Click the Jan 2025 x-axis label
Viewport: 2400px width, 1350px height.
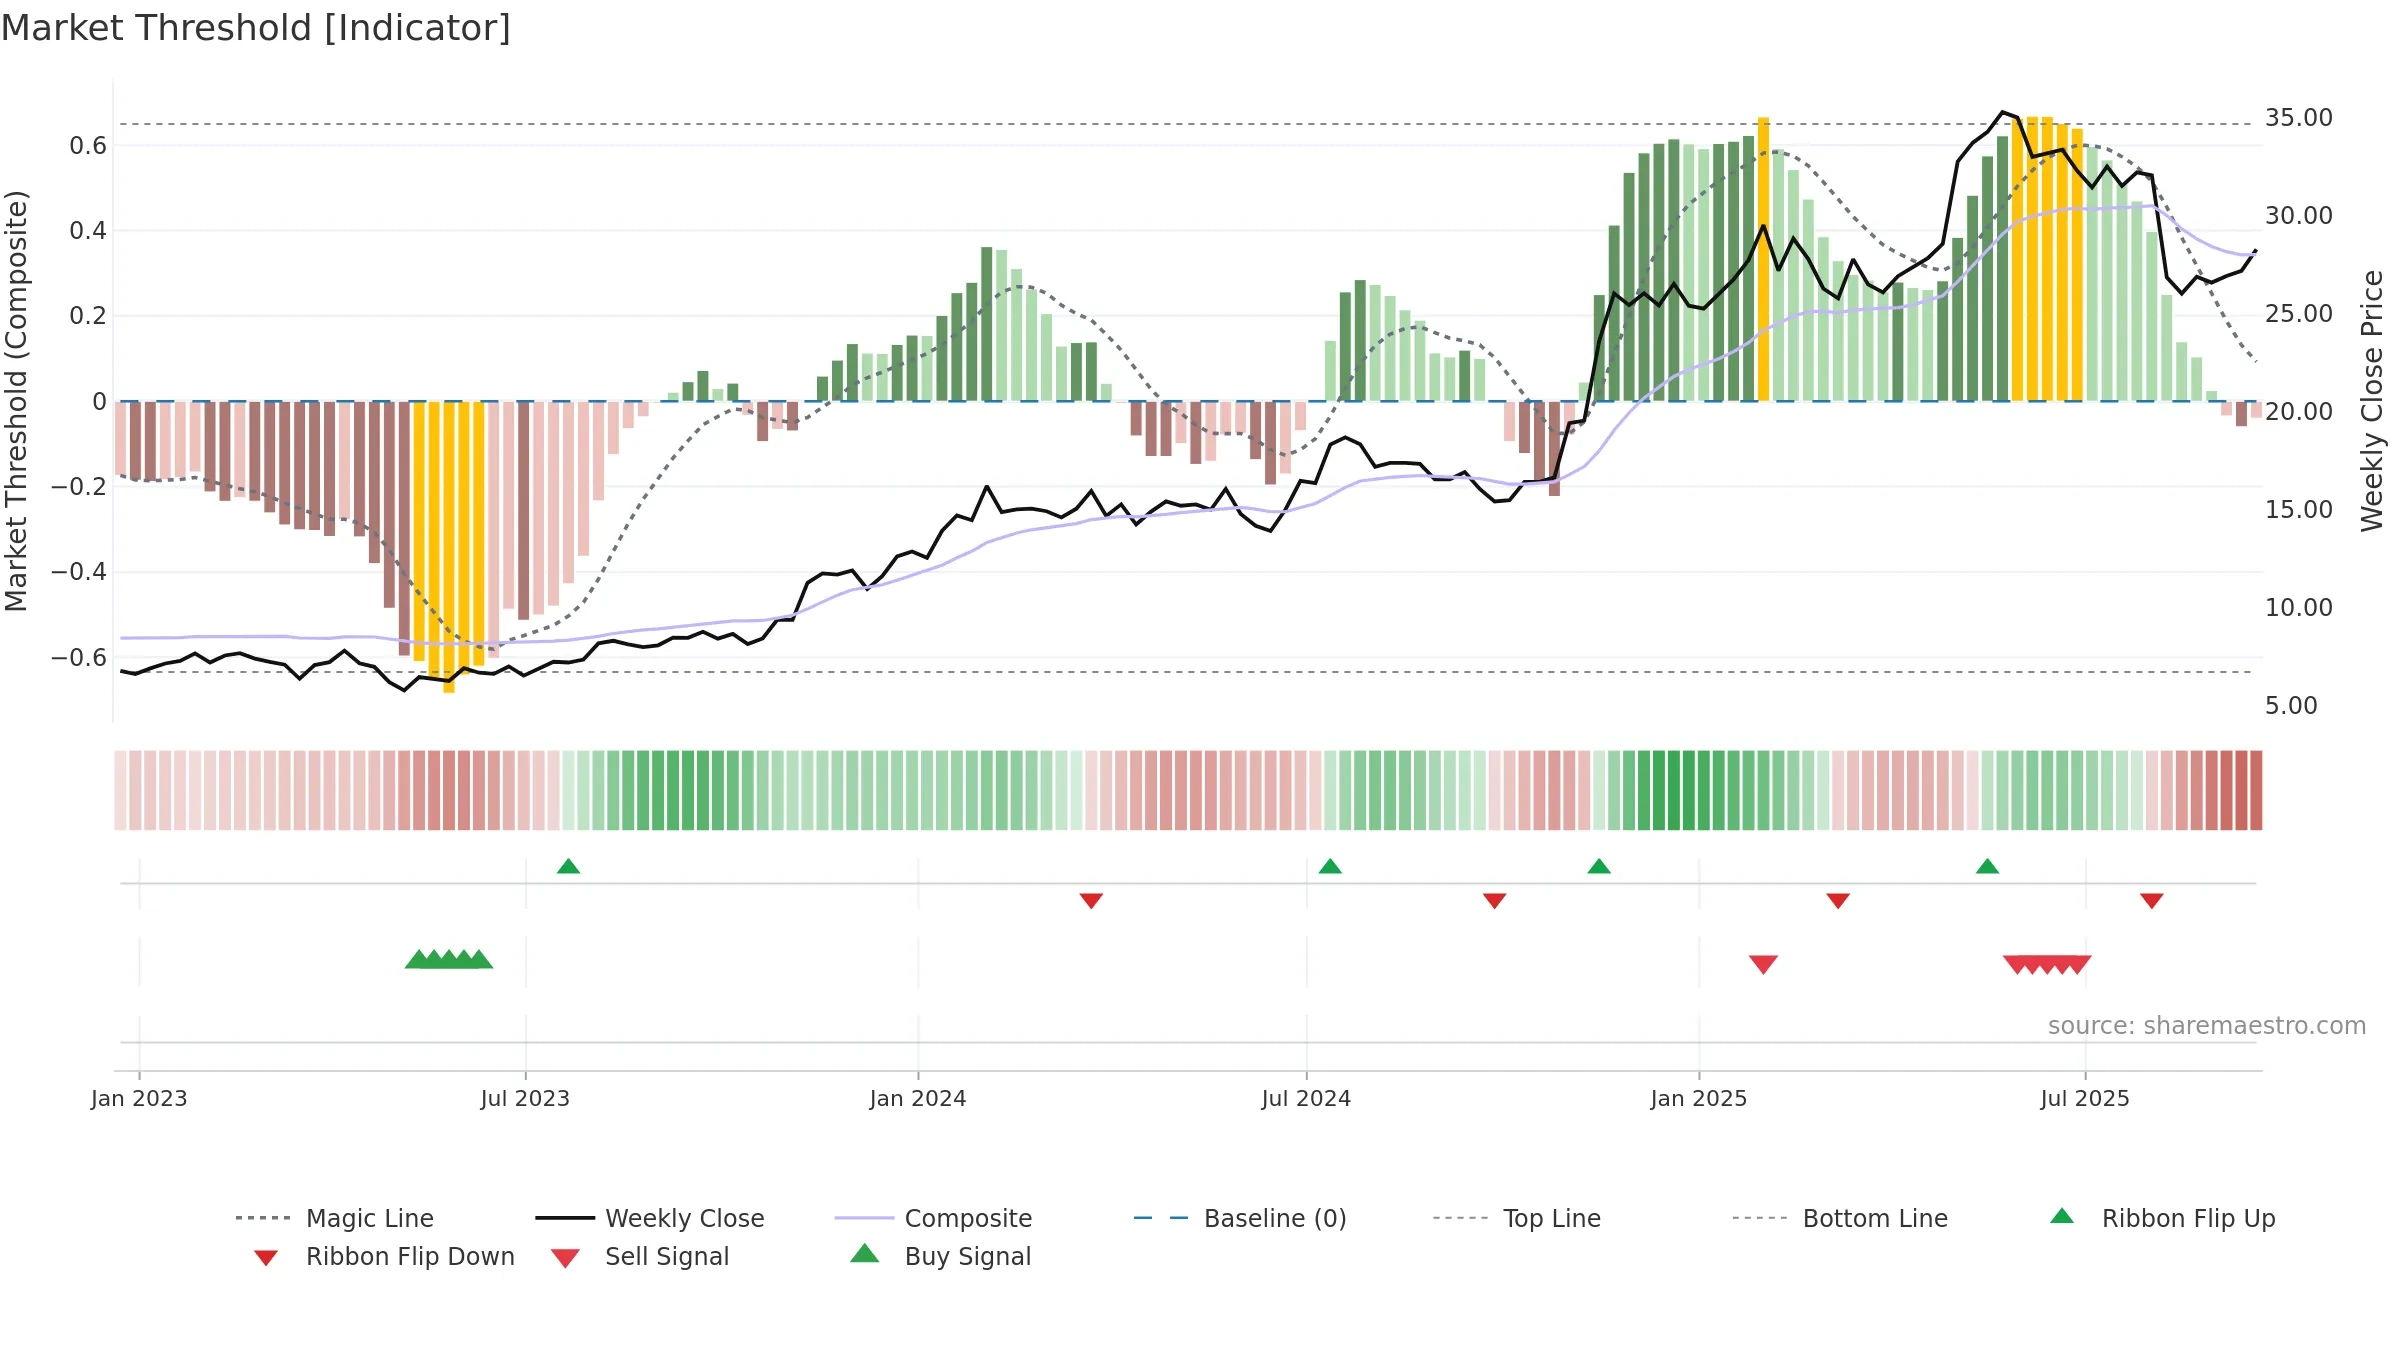(1699, 1099)
